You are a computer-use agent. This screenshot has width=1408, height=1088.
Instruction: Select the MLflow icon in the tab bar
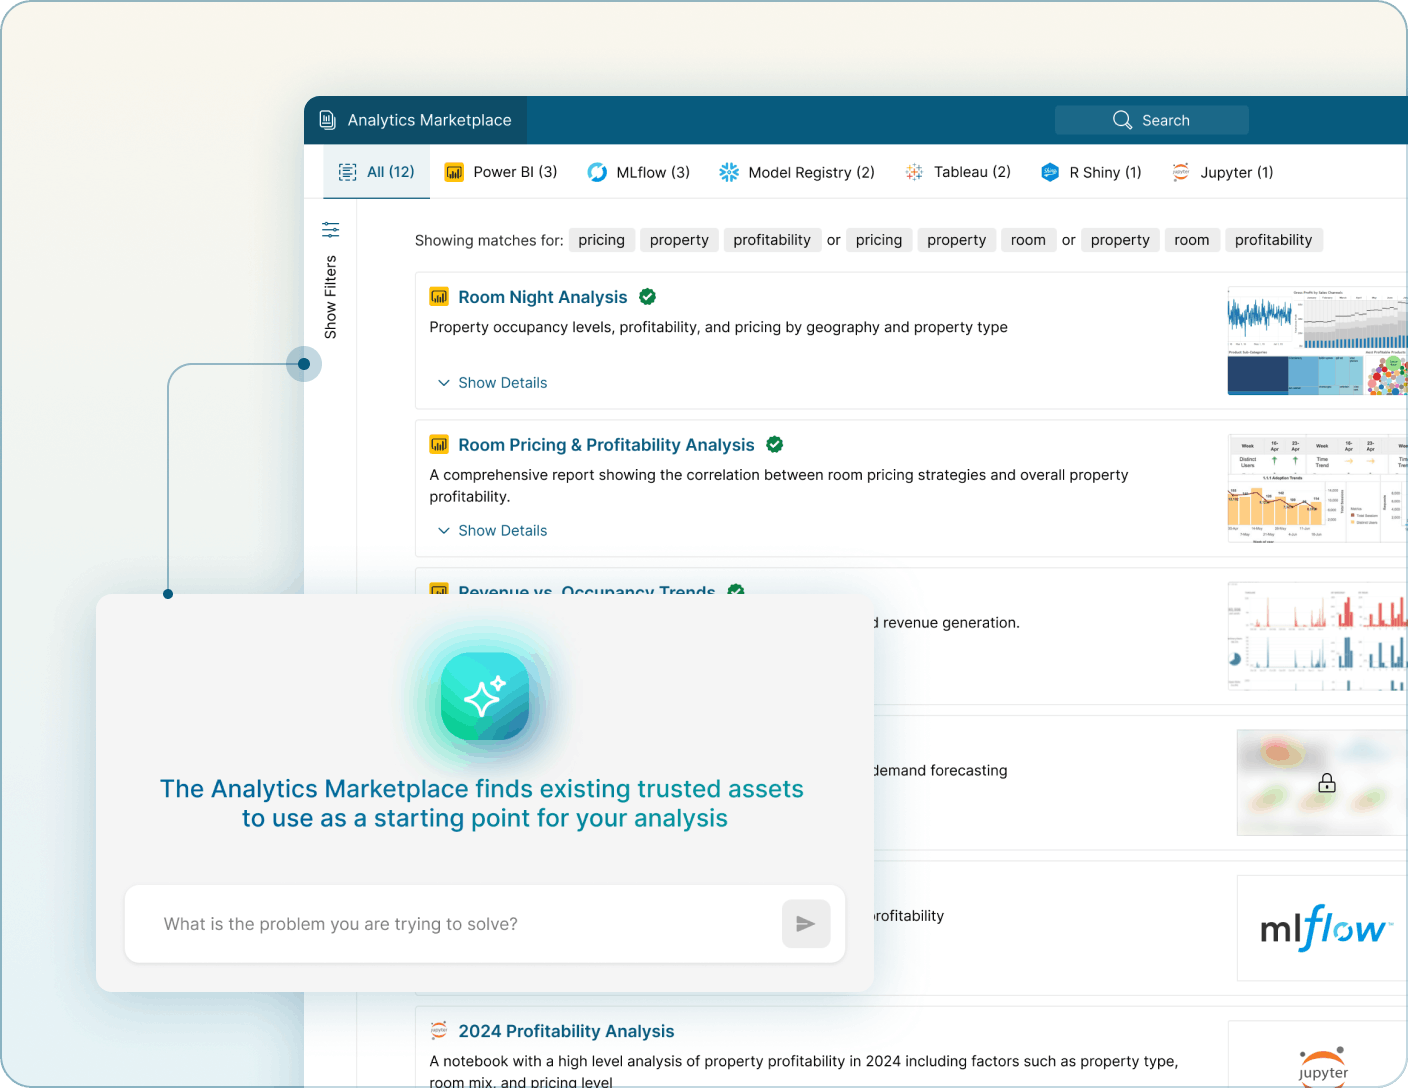[597, 172]
